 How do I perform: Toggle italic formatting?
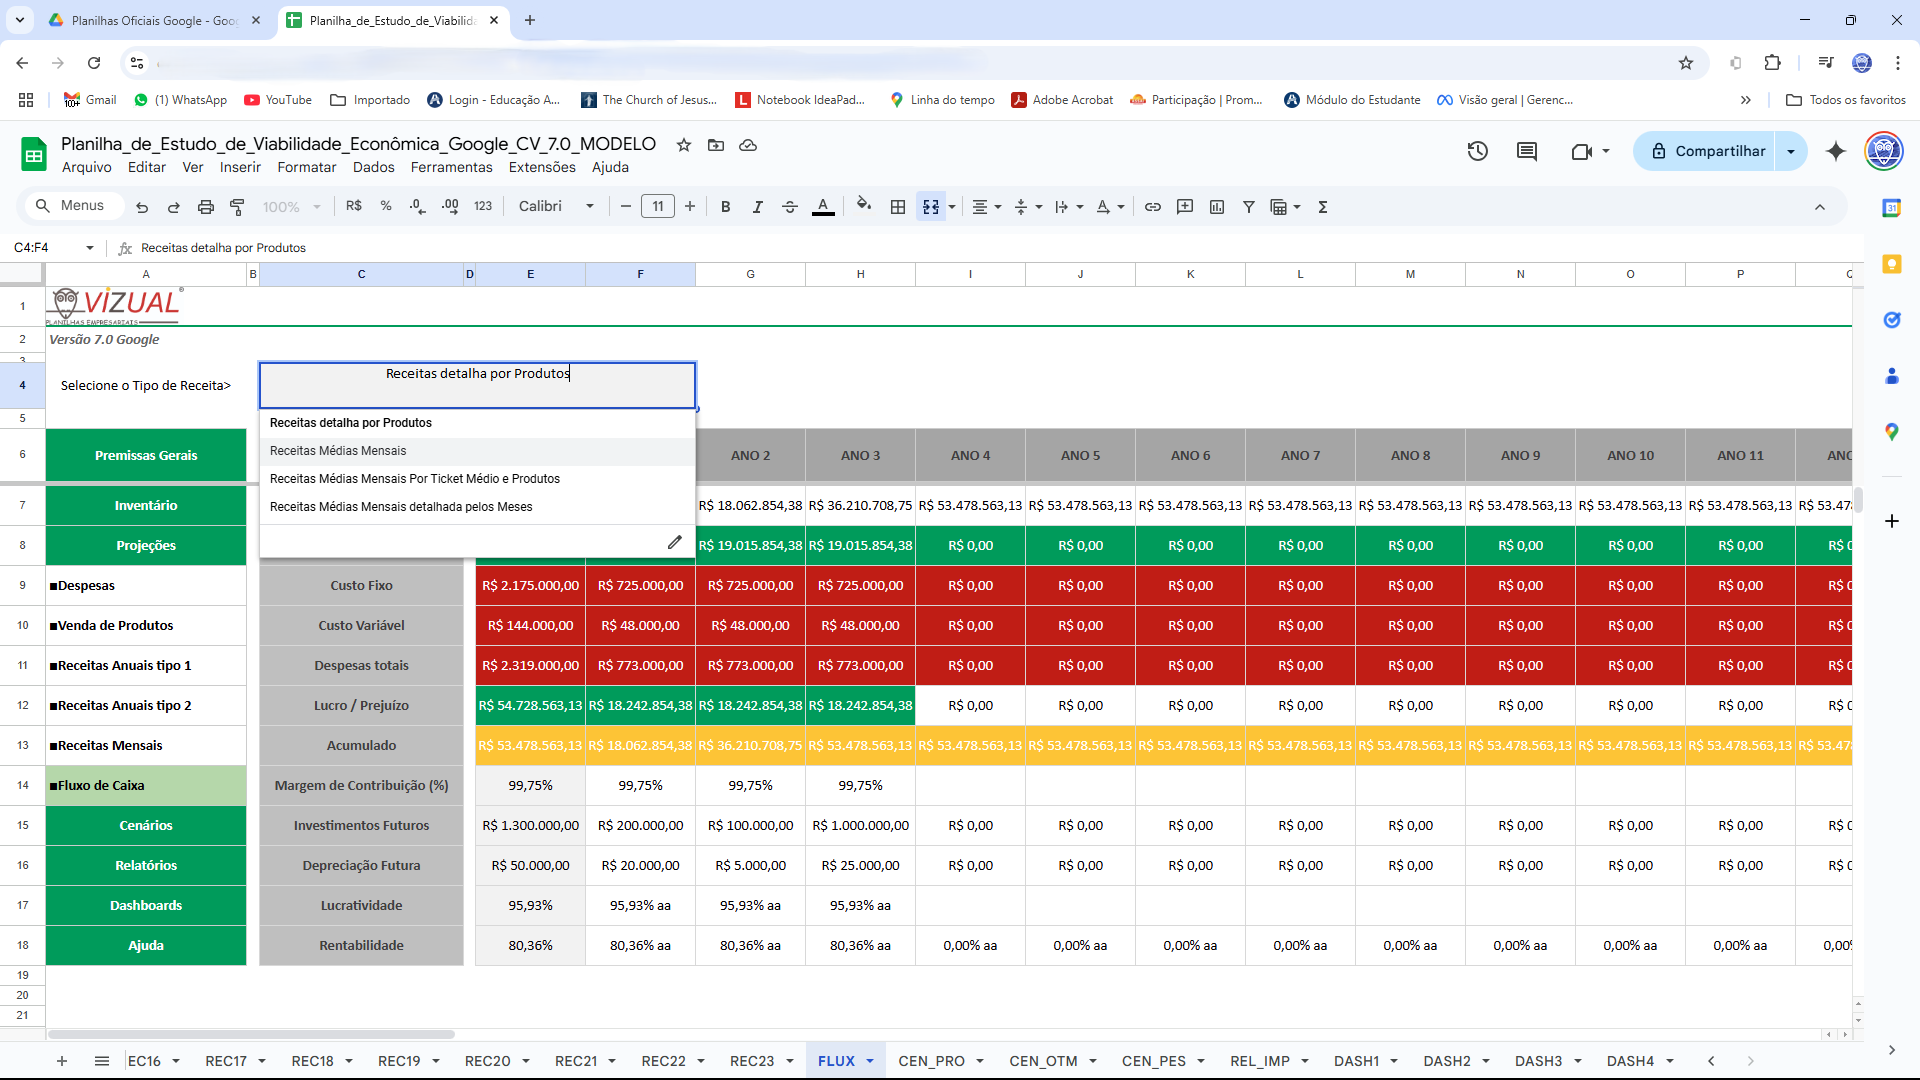click(x=757, y=207)
